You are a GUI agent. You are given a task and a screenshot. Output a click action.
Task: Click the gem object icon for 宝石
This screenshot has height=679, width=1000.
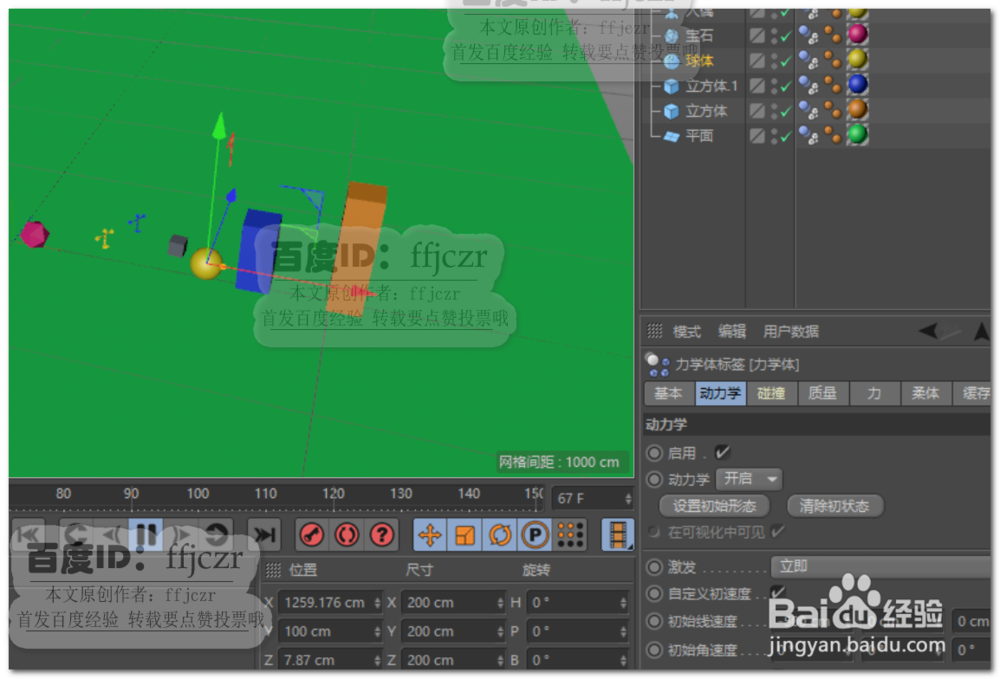[671, 36]
